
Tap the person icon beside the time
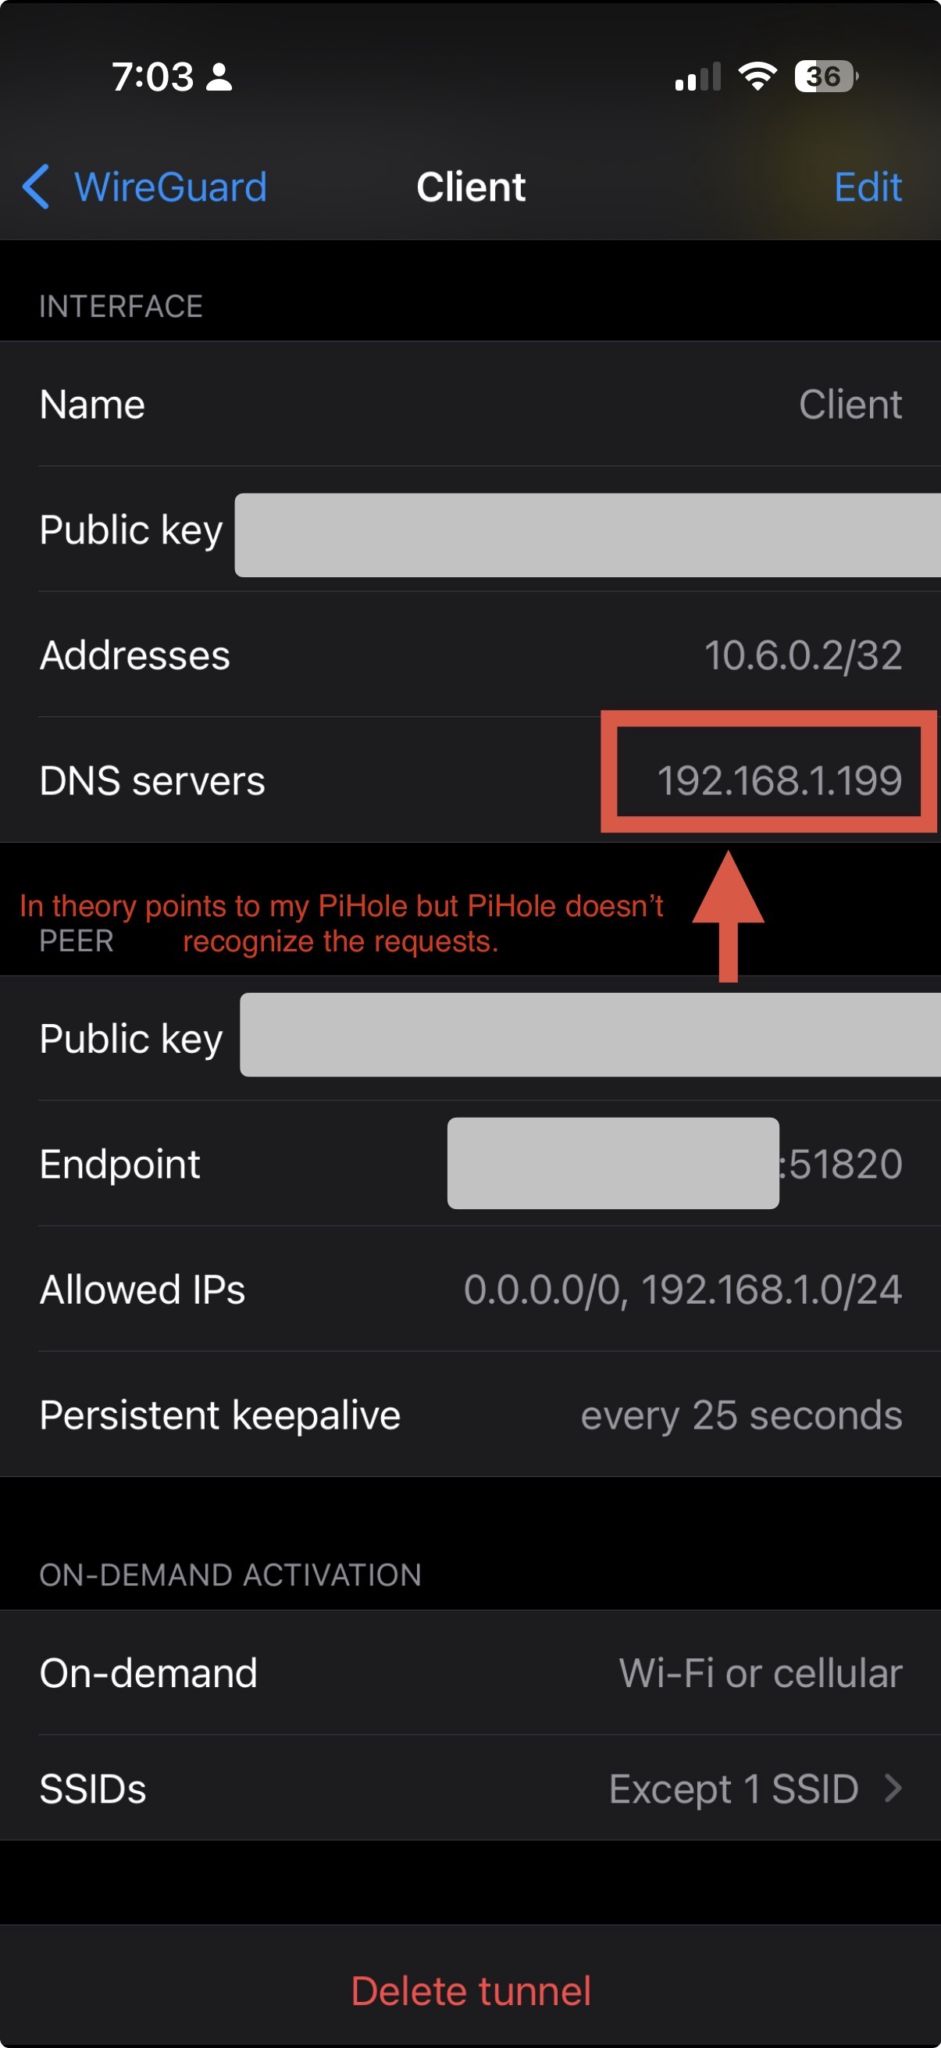(x=219, y=77)
